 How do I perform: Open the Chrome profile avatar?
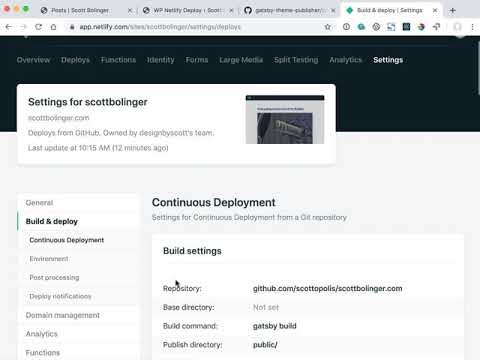(x=457, y=27)
